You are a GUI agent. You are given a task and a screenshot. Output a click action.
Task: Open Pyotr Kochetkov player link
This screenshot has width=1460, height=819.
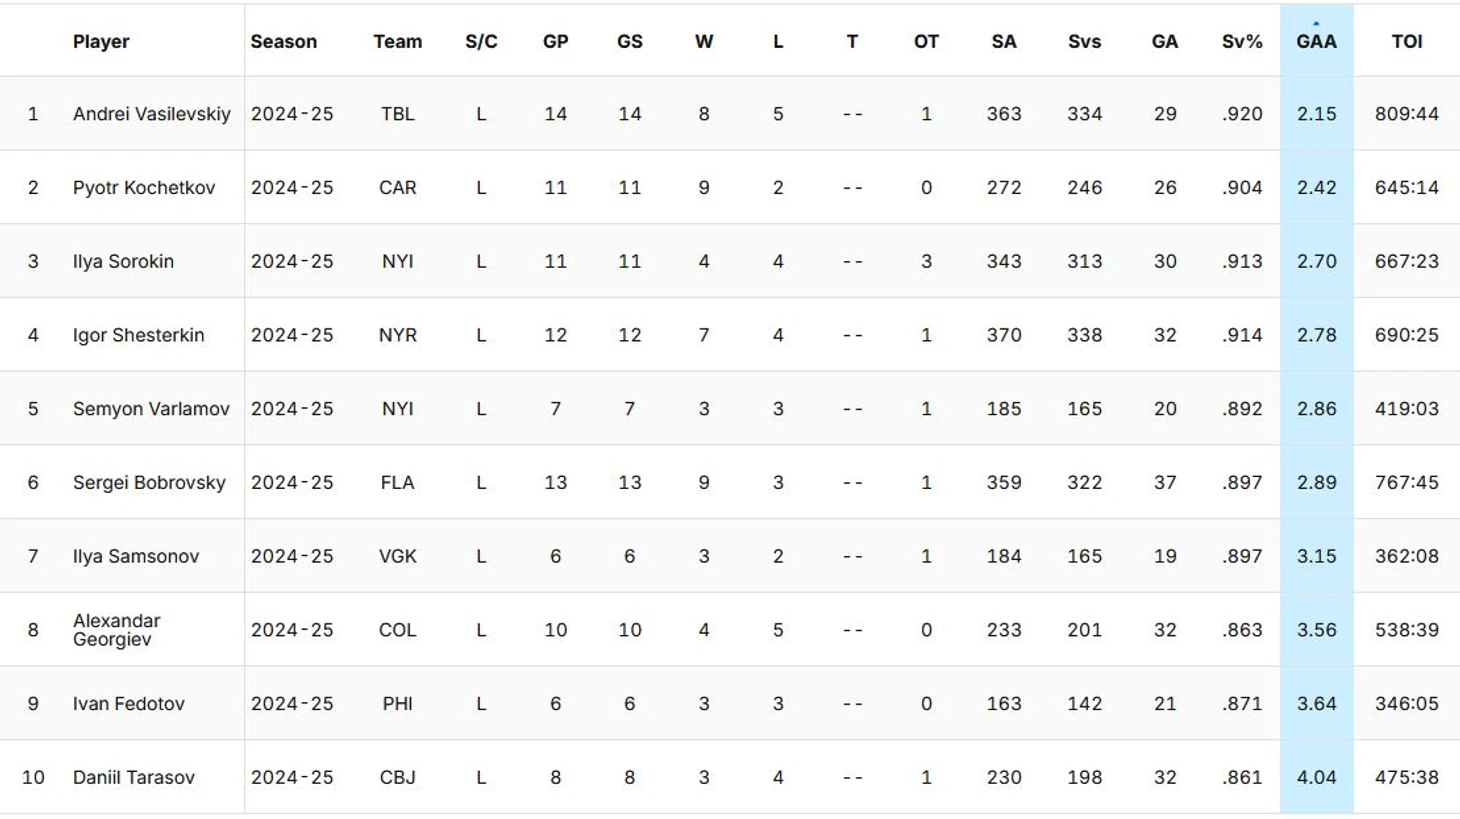pyautogui.click(x=144, y=188)
